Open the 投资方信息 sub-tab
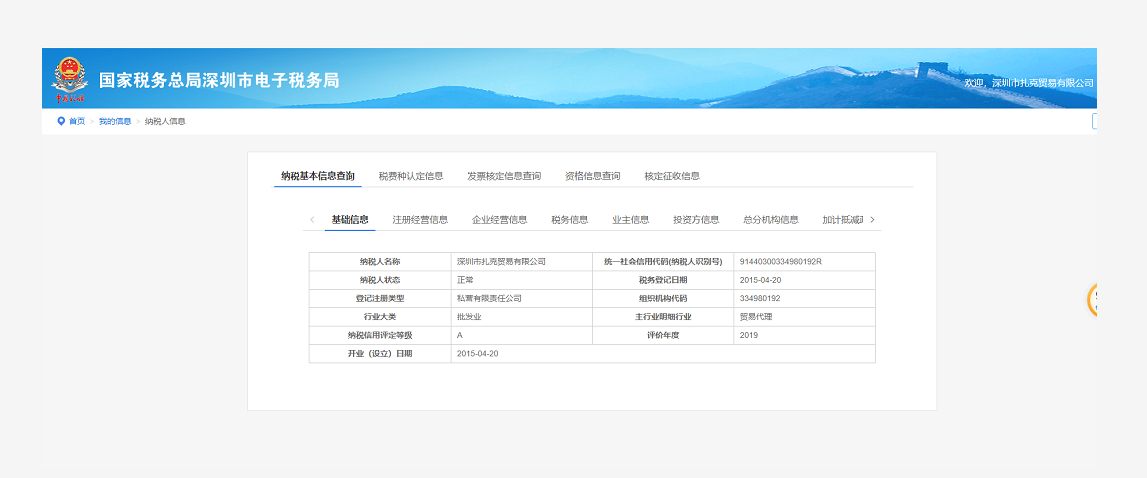Screen dimensions: 1147x478 pos(696,220)
